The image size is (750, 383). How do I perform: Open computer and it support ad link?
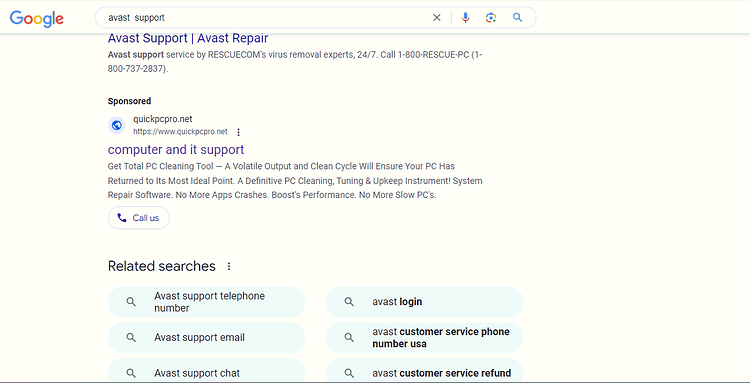point(176,150)
